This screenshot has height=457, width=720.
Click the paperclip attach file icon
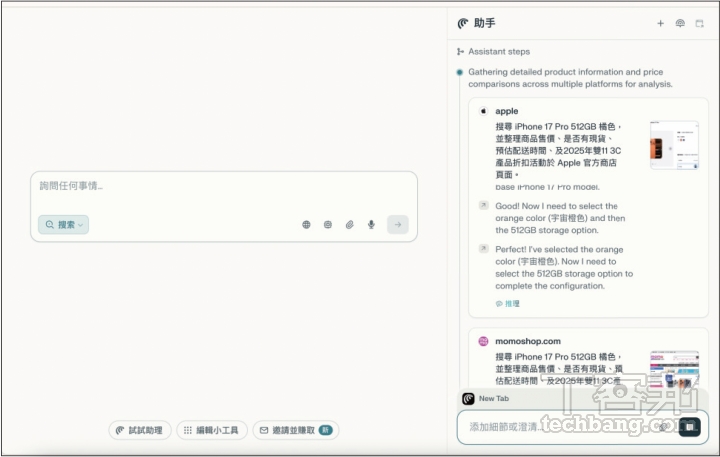pyautogui.click(x=349, y=225)
